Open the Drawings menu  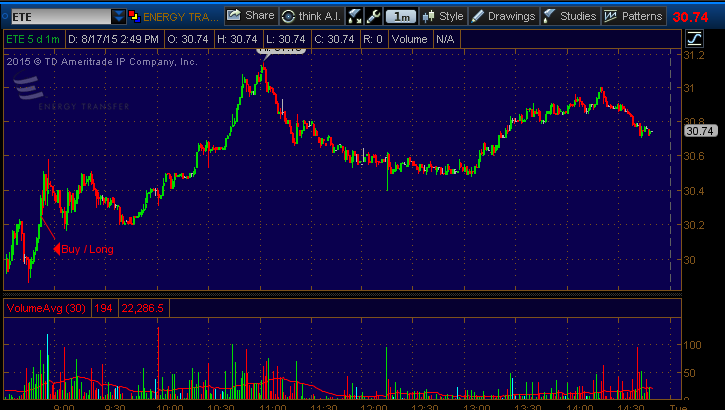(x=504, y=16)
